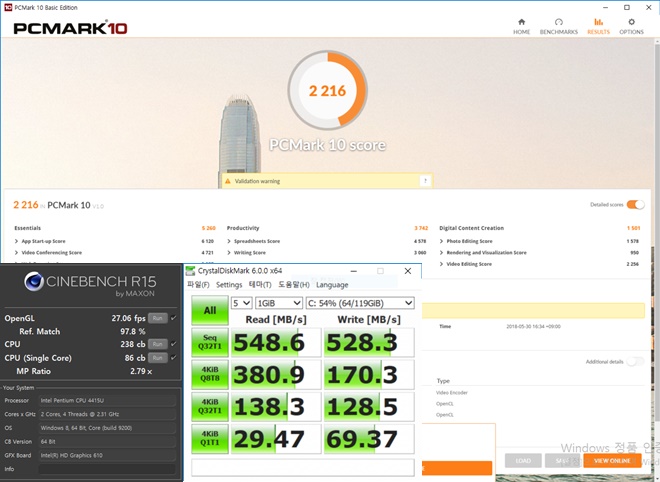The height and width of the screenshot is (482, 660).
Task: Click the 4KiB Q1T1 write value 69.37
Action: click(x=369, y=439)
